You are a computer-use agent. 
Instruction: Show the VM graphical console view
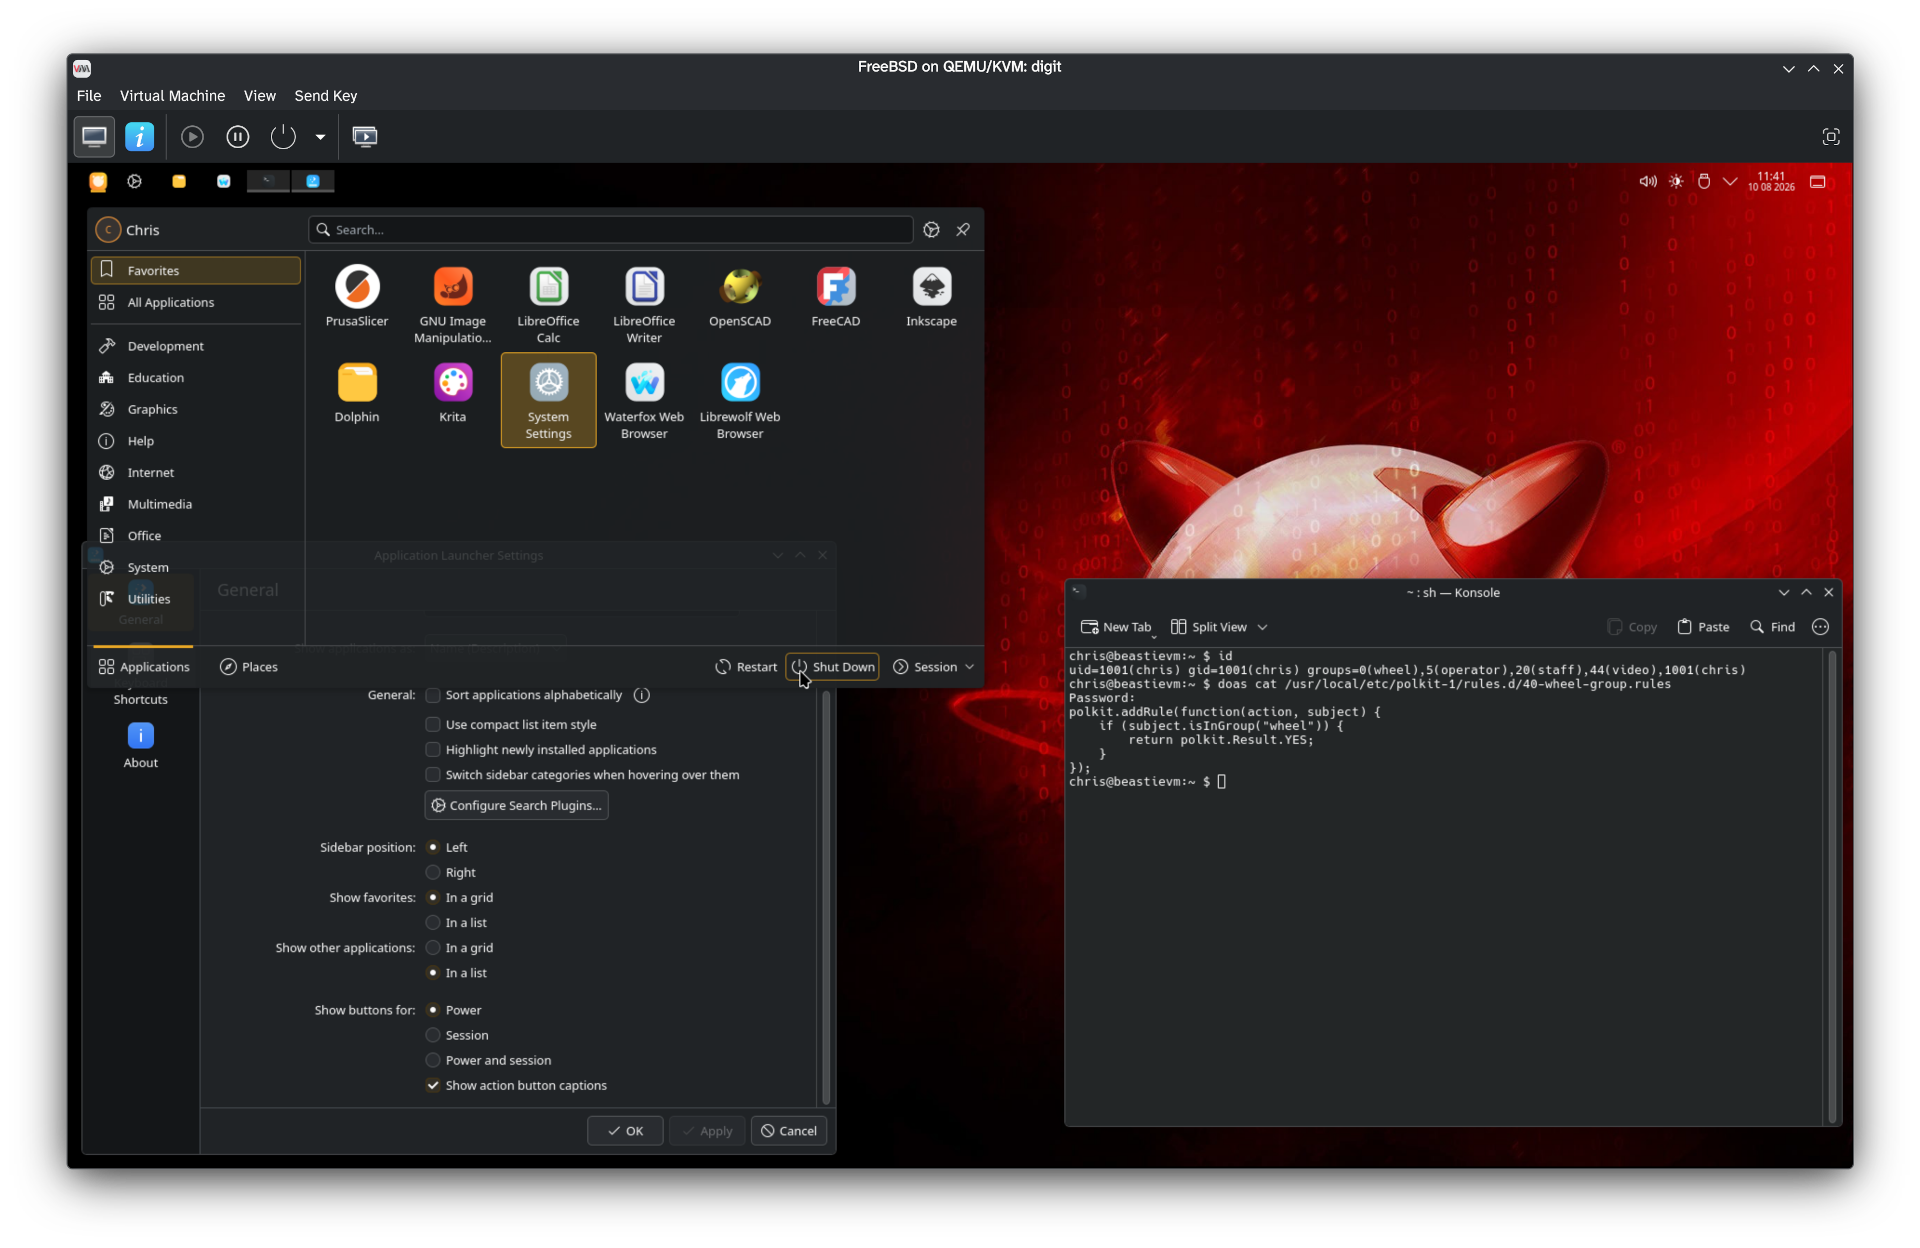point(94,137)
